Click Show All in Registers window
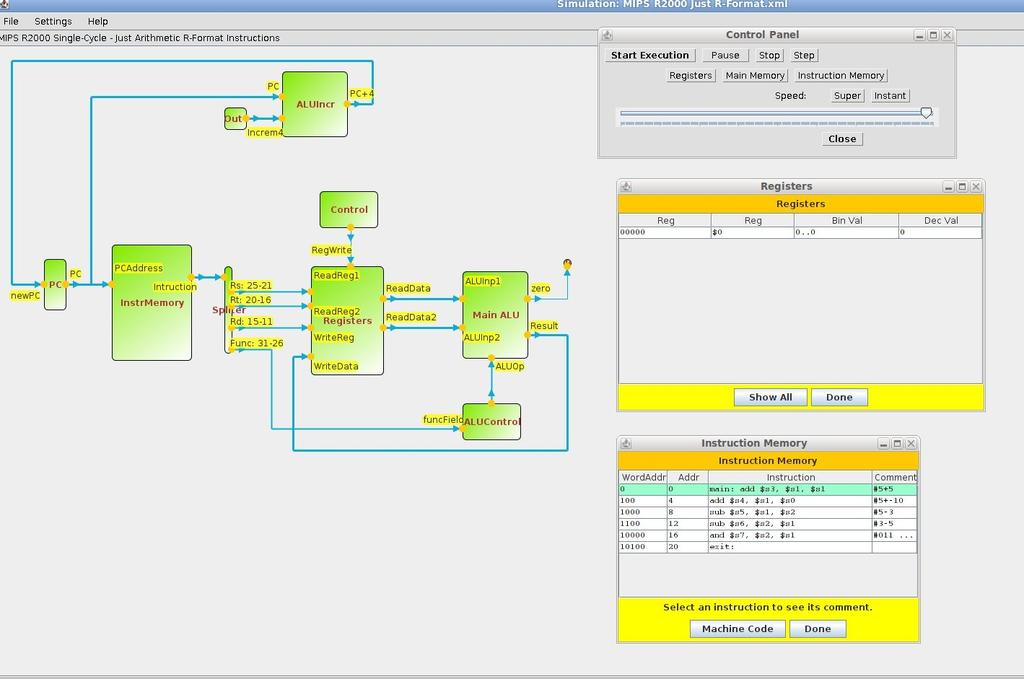The height and width of the screenshot is (679, 1024). [771, 397]
